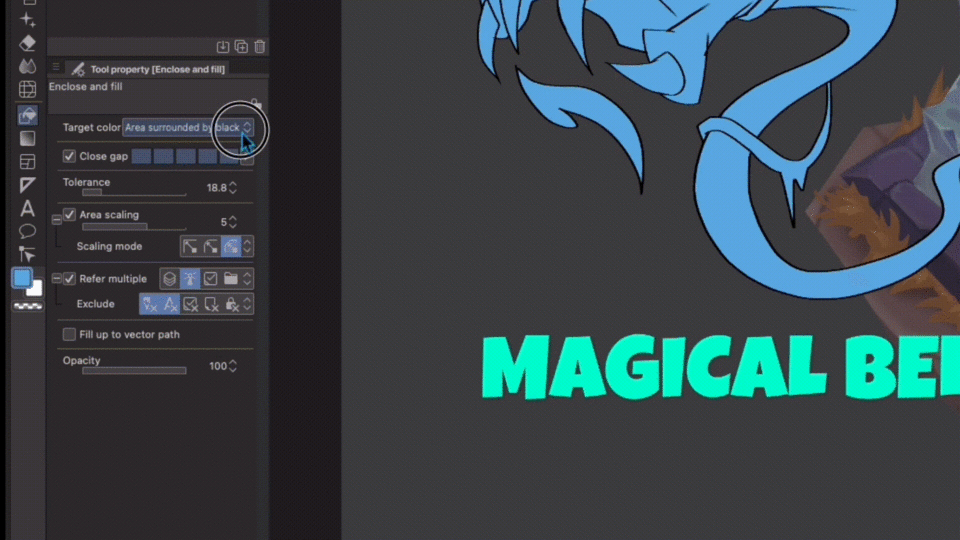Choose third highlighted Scaling mode icon
The height and width of the screenshot is (540, 960).
tap(231, 246)
